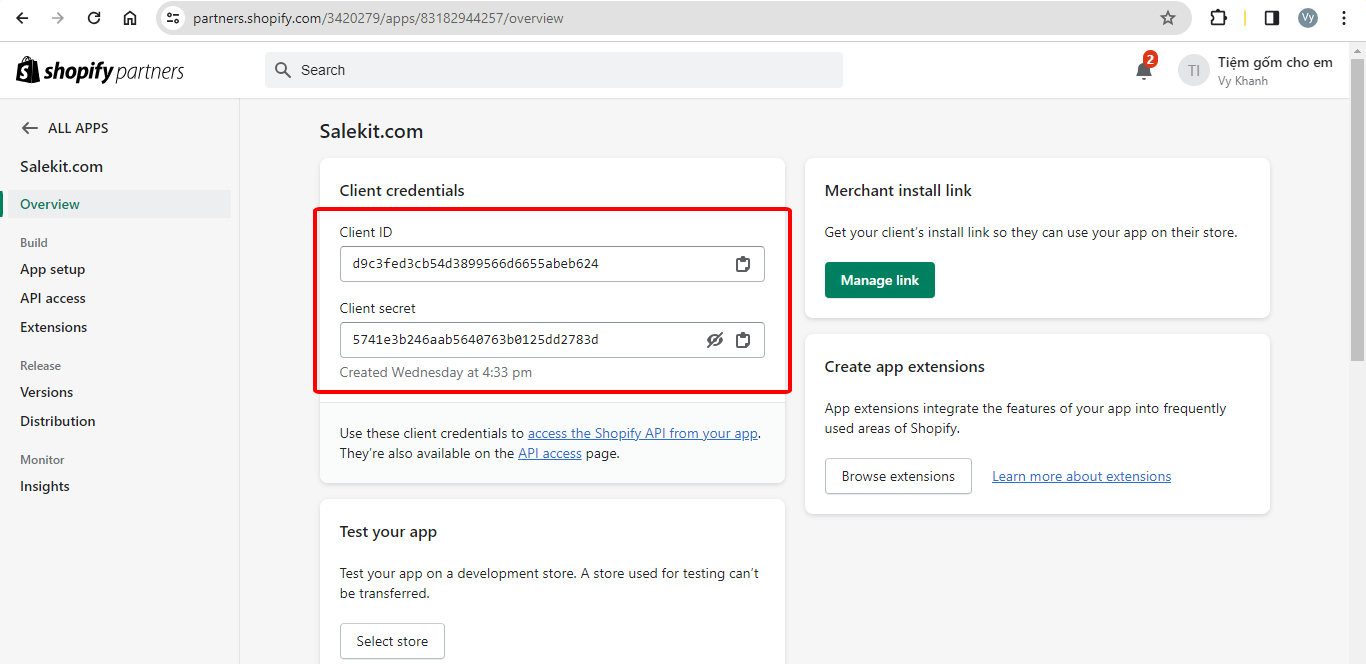The height and width of the screenshot is (664, 1366).
Task: Bookmark this page with the star icon
Action: click(x=1167, y=18)
